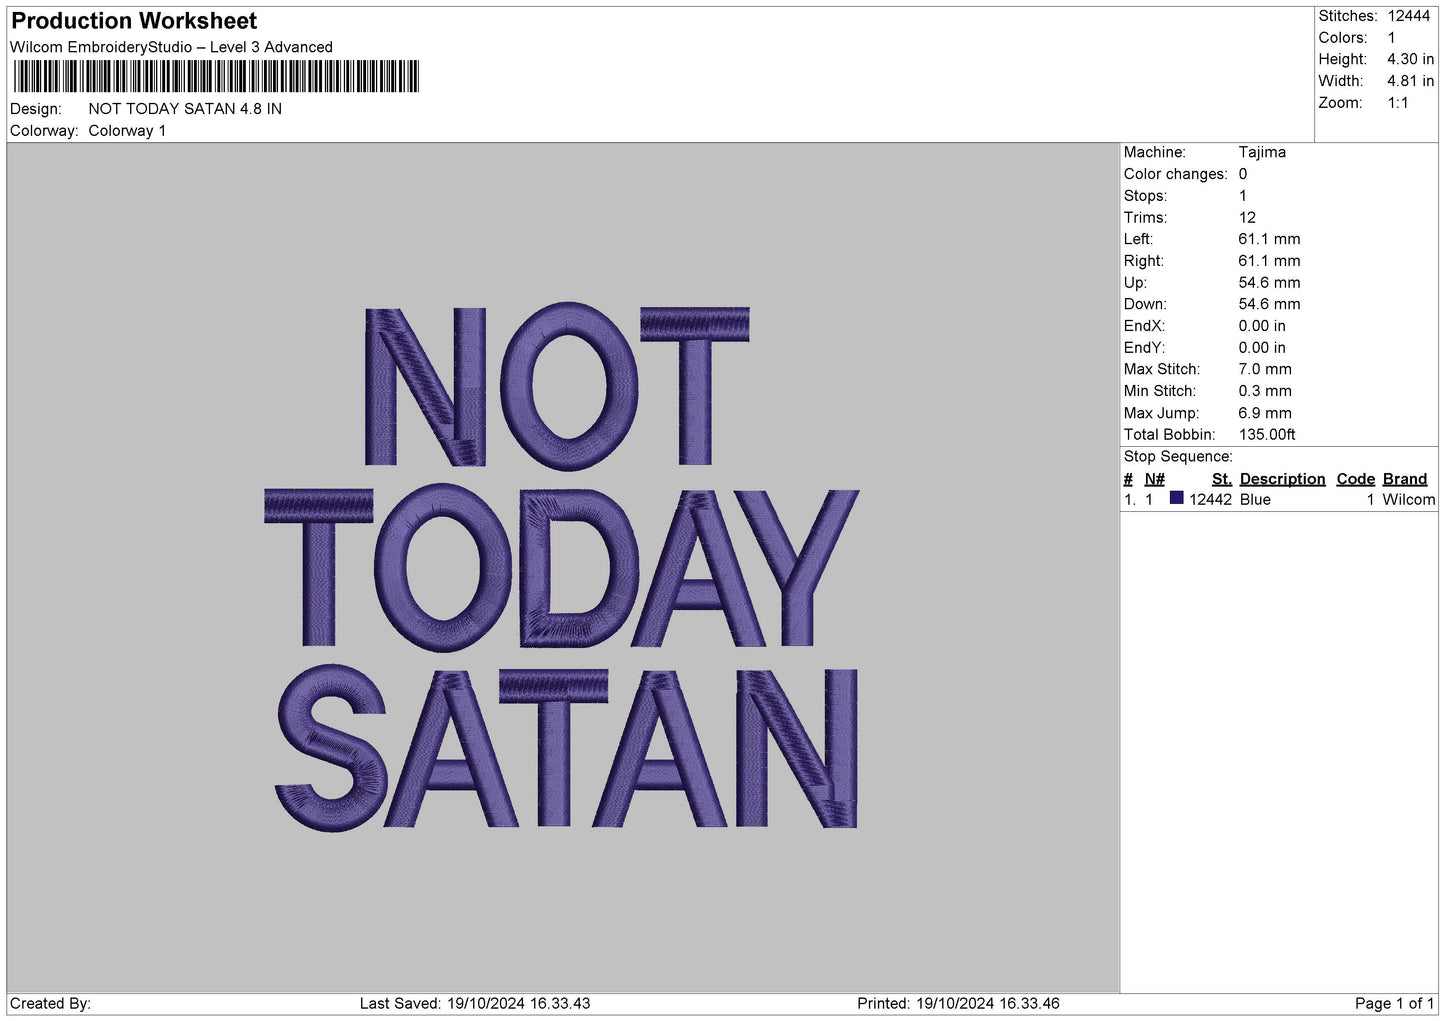
Task: Click the N# column header
Action: [x=1155, y=479]
